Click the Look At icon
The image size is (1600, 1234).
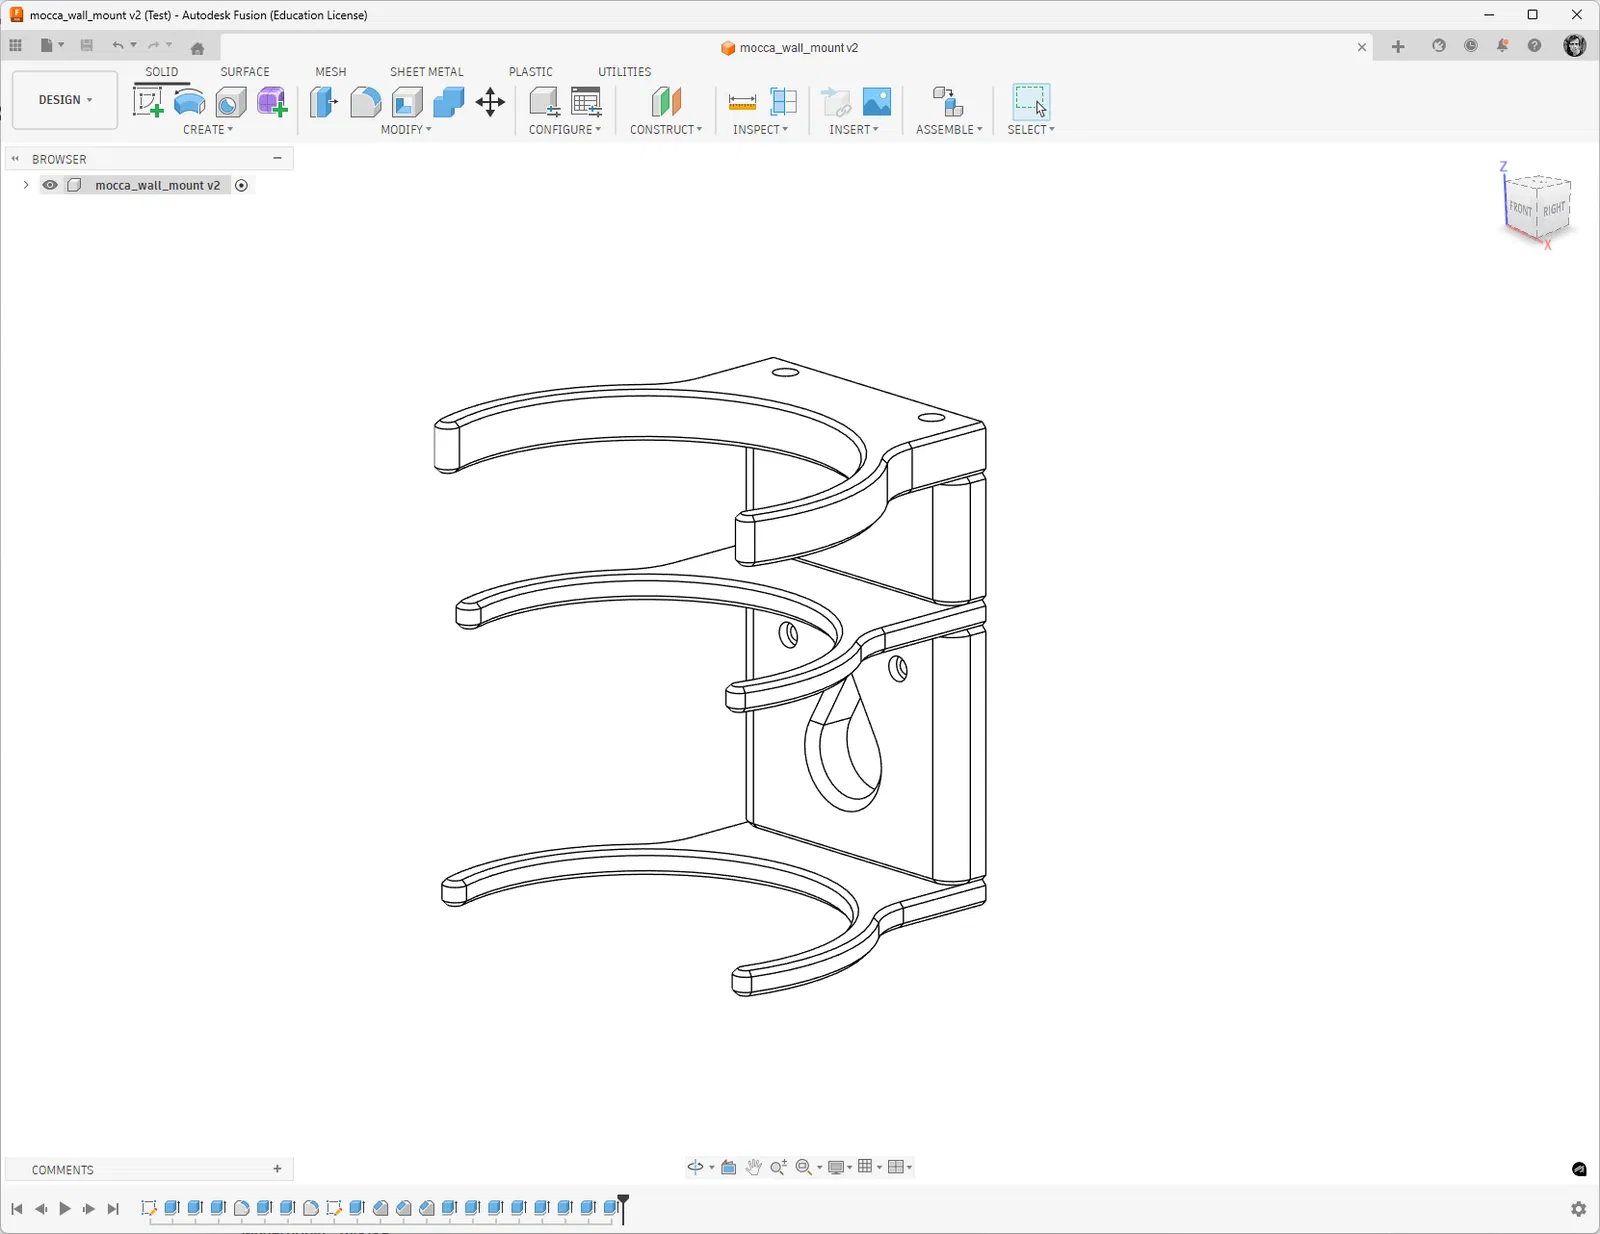point(729,1167)
